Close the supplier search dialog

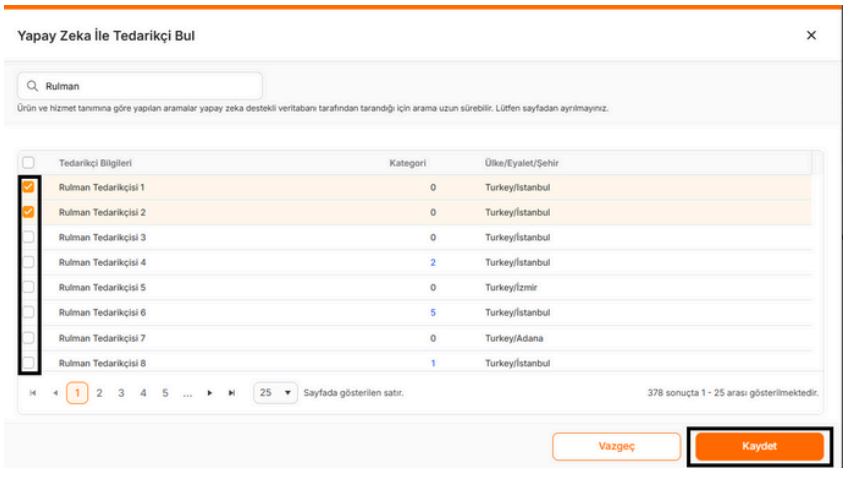pyautogui.click(x=811, y=35)
